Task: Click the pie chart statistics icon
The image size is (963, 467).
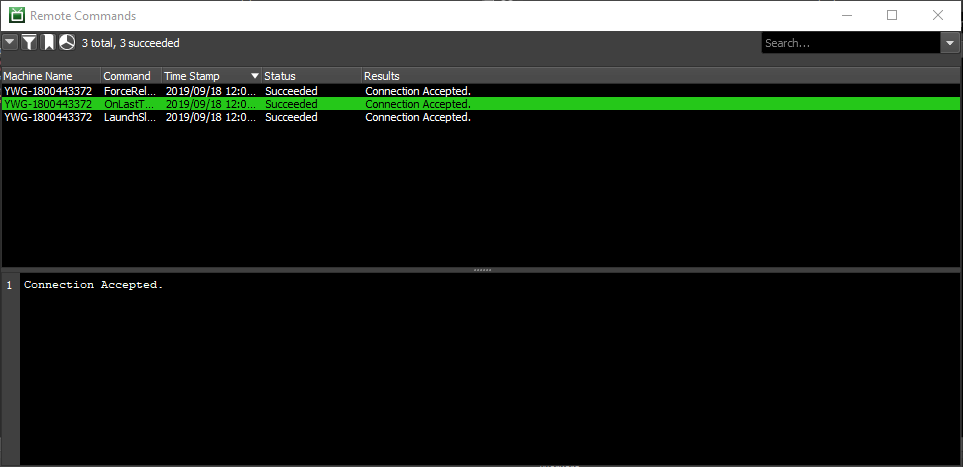Action: pyautogui.click(x=67, y=43)
